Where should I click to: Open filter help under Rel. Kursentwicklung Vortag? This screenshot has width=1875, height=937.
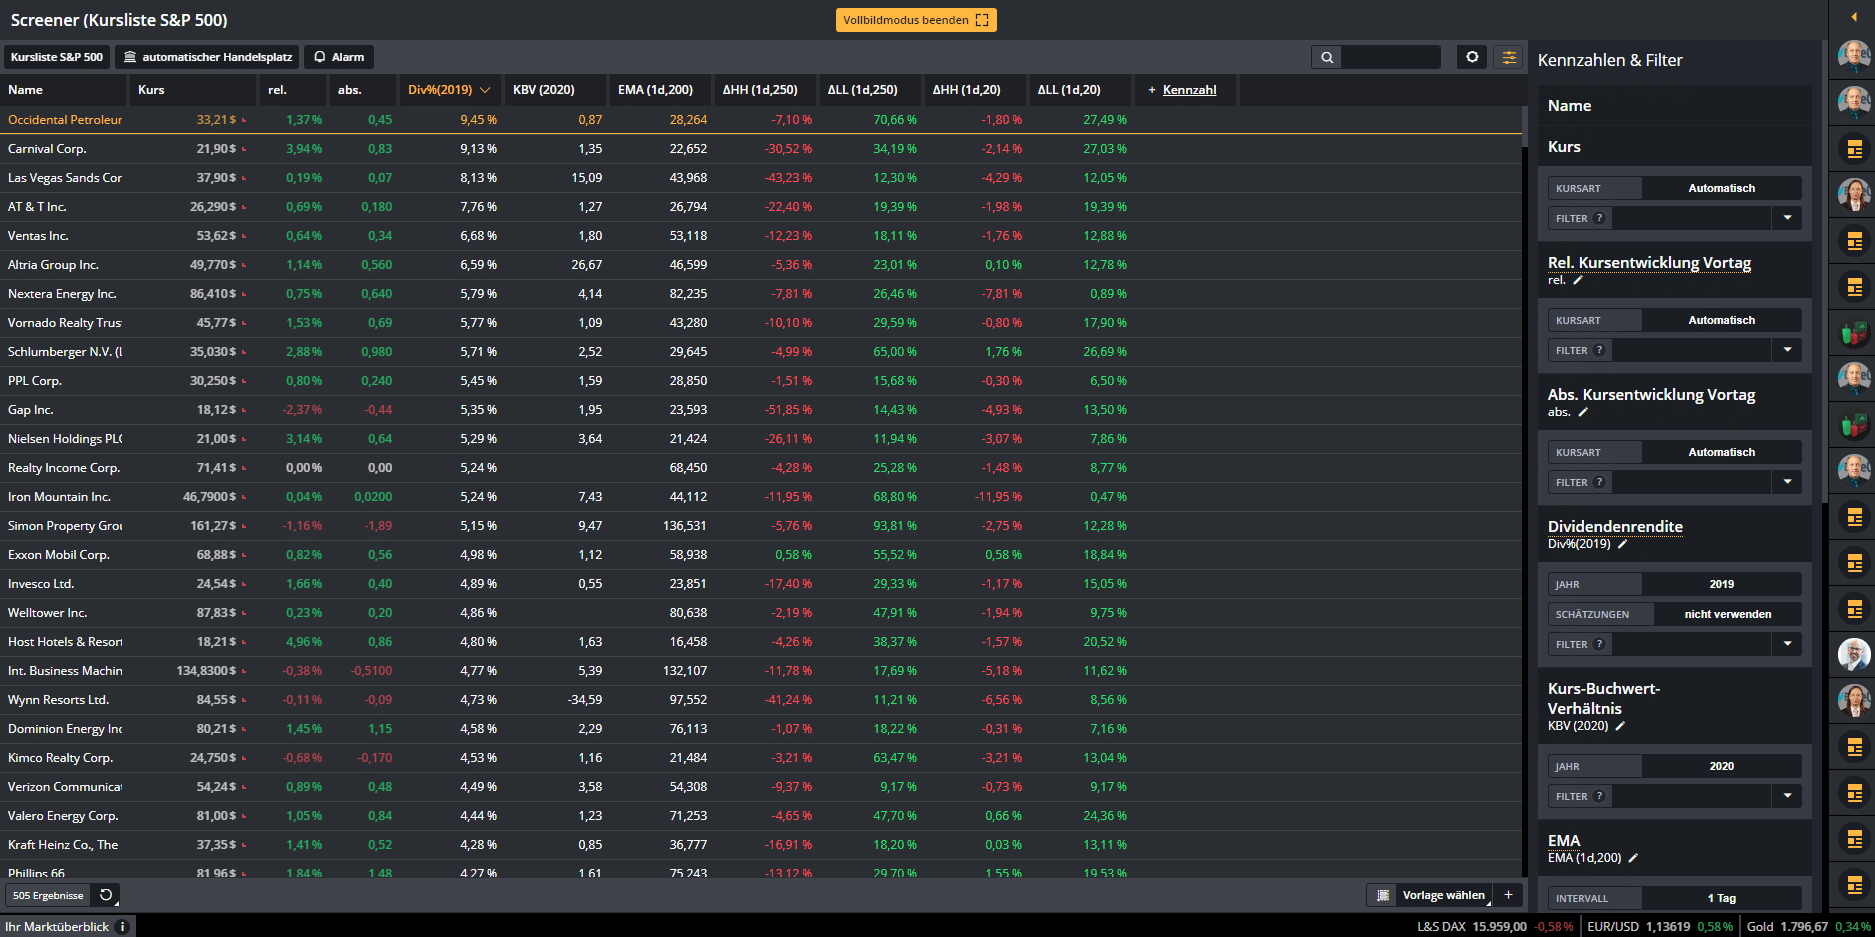click(1599, 350)
